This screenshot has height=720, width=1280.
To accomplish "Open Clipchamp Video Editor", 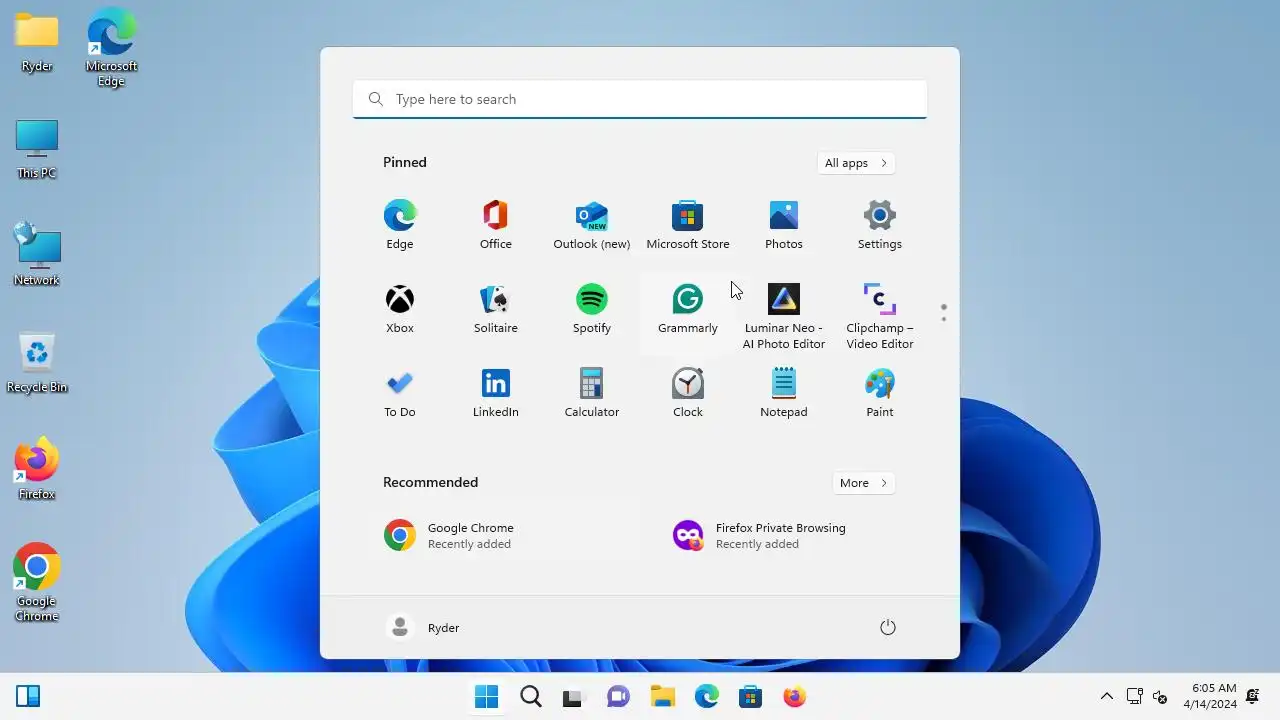I will [880, 316].
